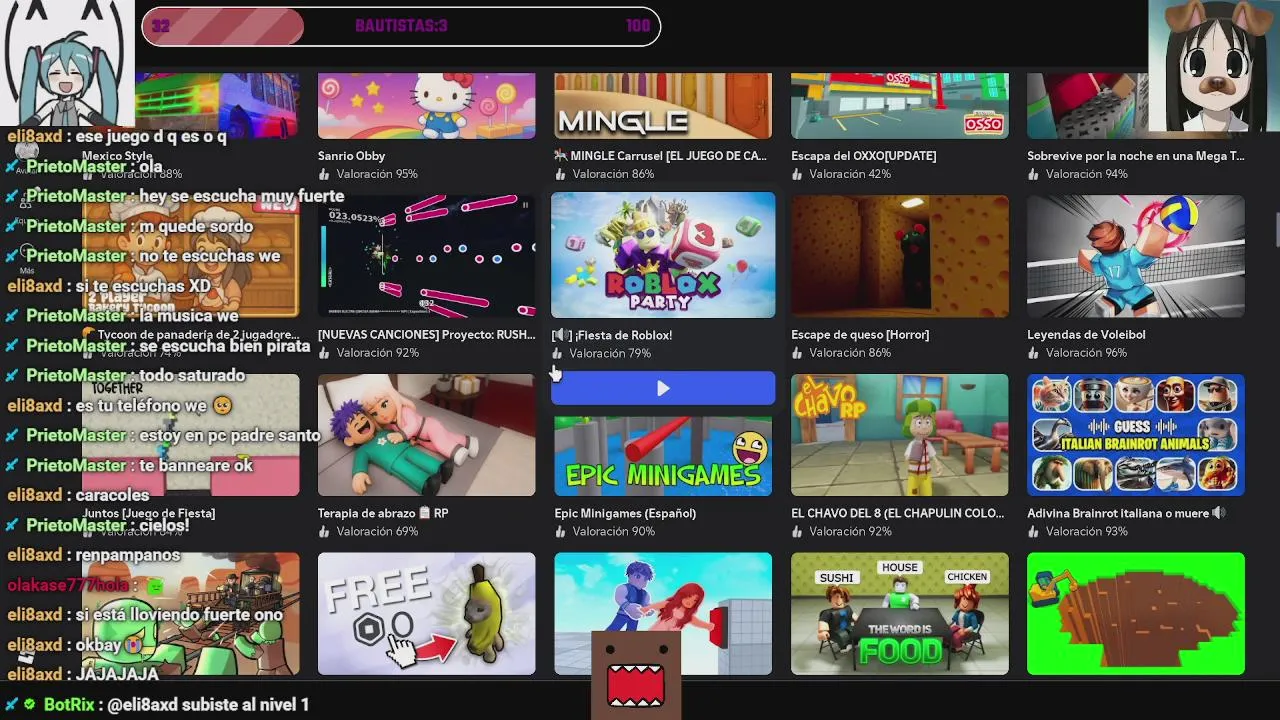Open the green background wood-chopping game thumbnail

pos(1136,614)
